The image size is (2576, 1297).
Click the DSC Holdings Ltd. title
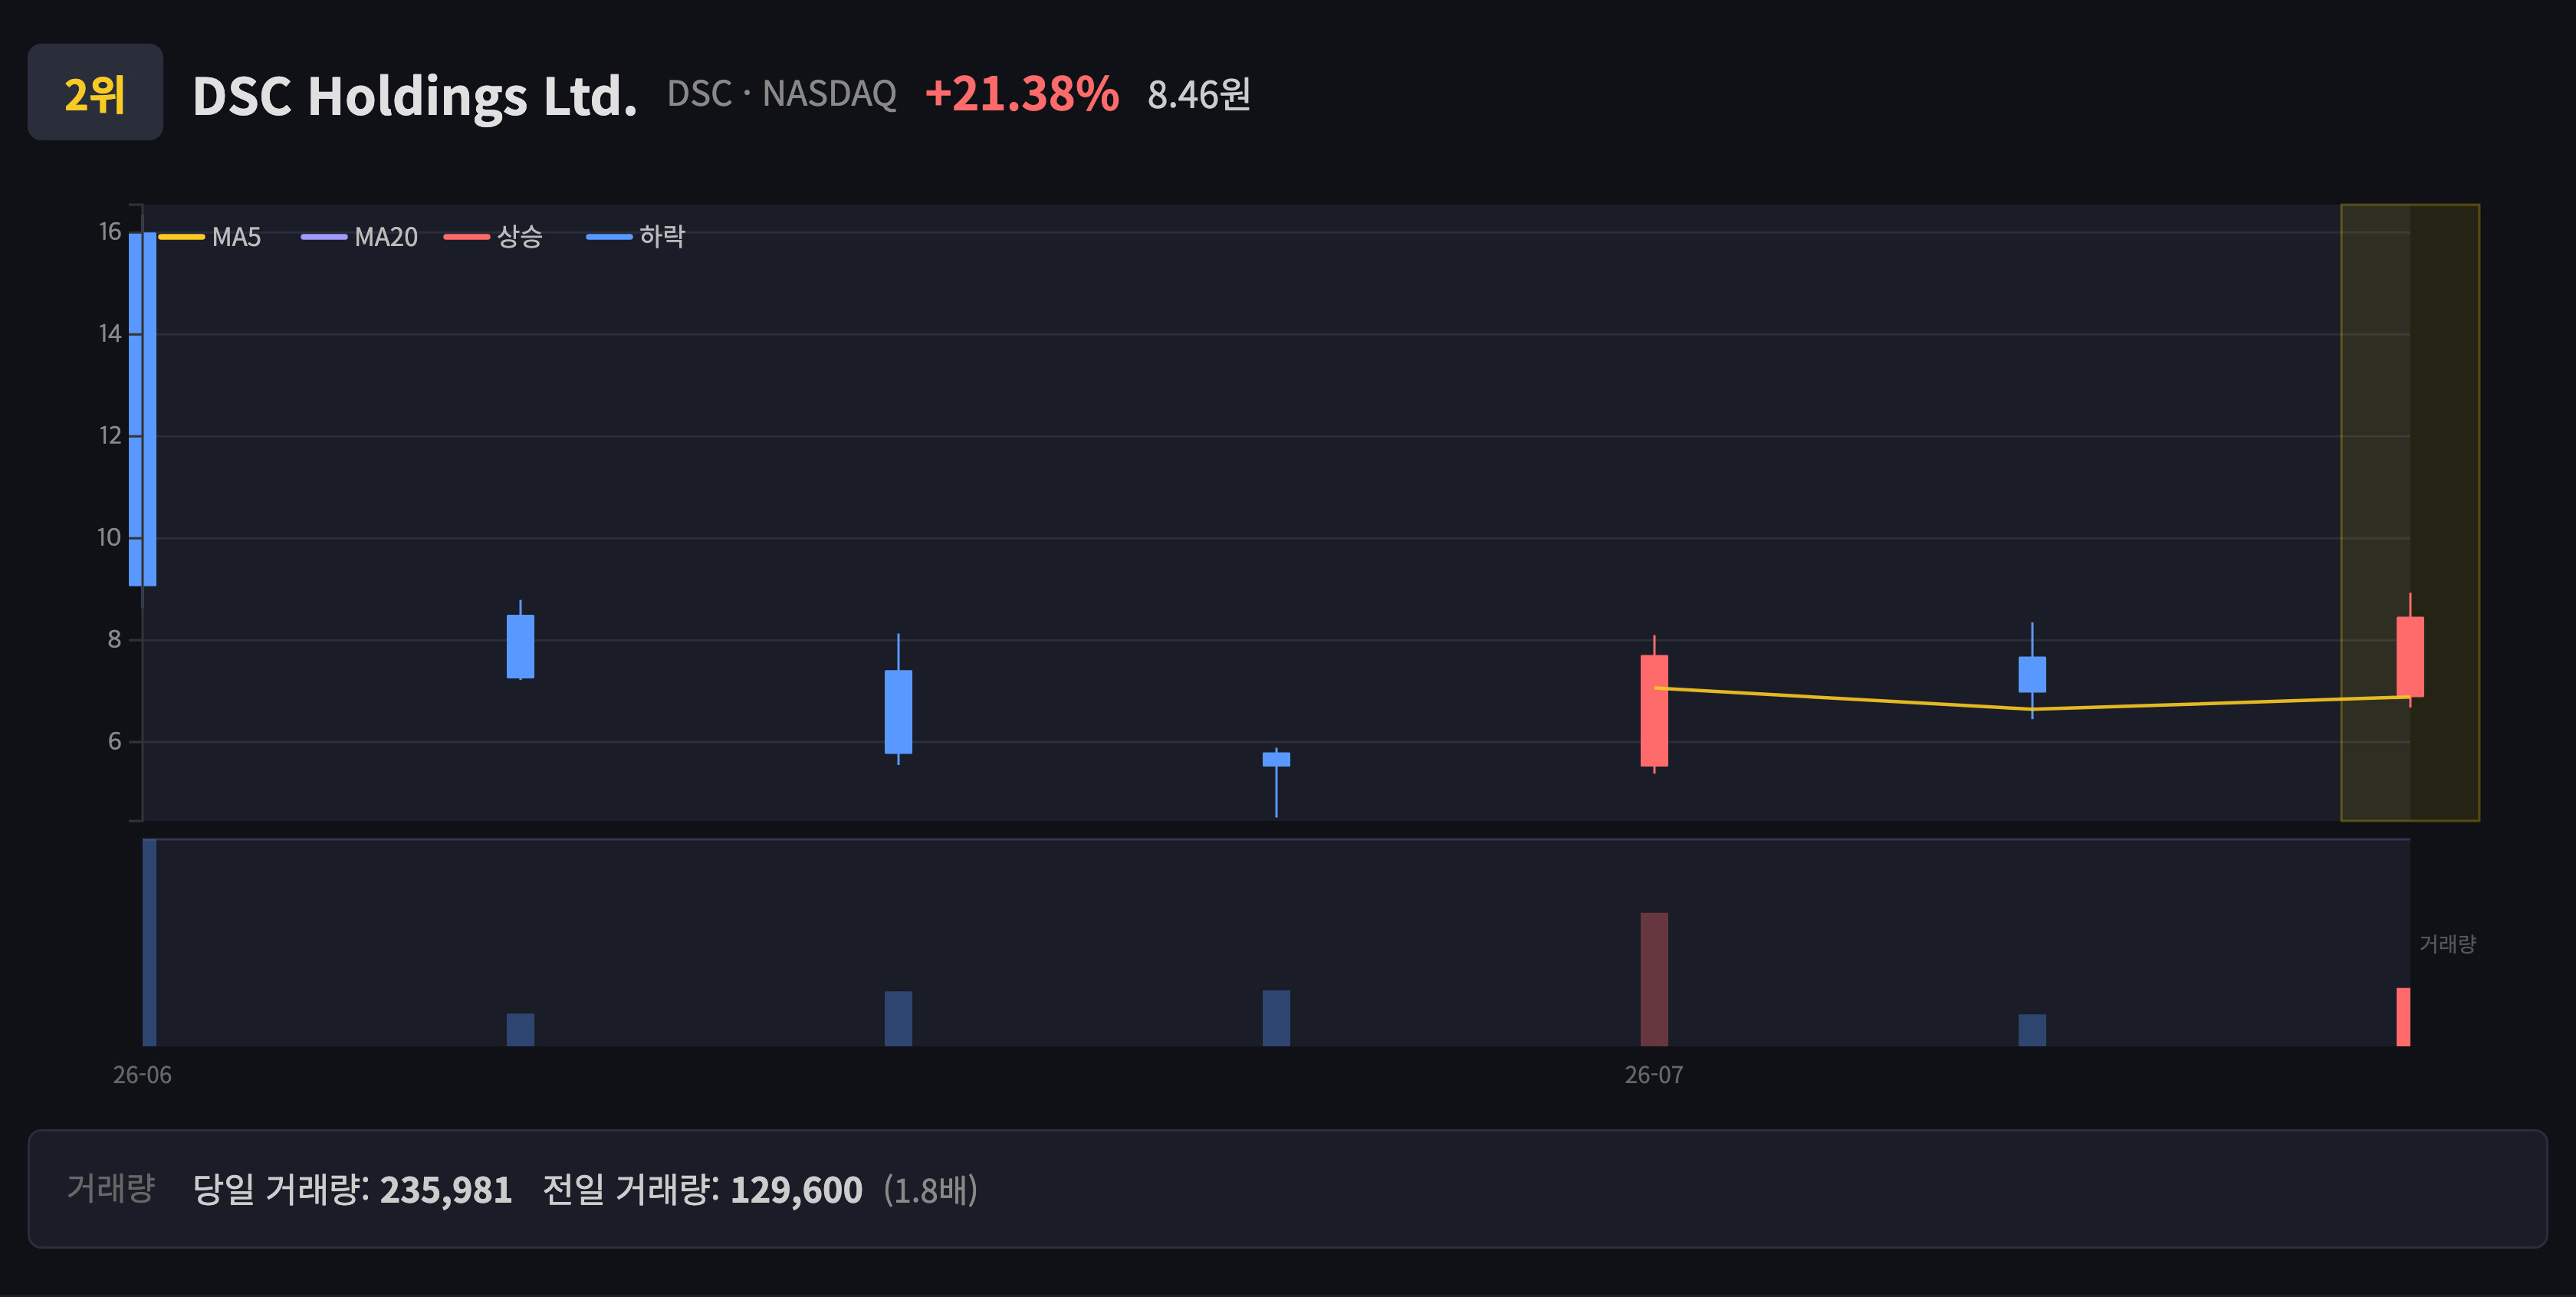pos(414,96)
